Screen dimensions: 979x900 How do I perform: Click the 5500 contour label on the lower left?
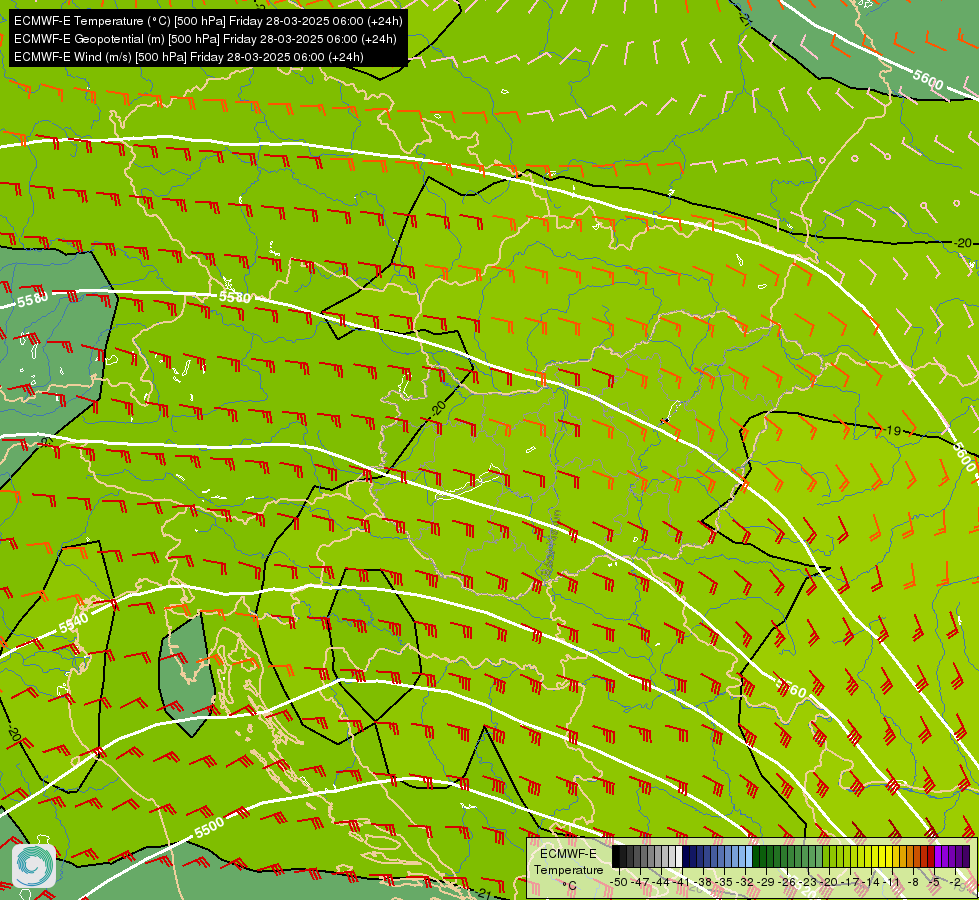click(209, 828)
